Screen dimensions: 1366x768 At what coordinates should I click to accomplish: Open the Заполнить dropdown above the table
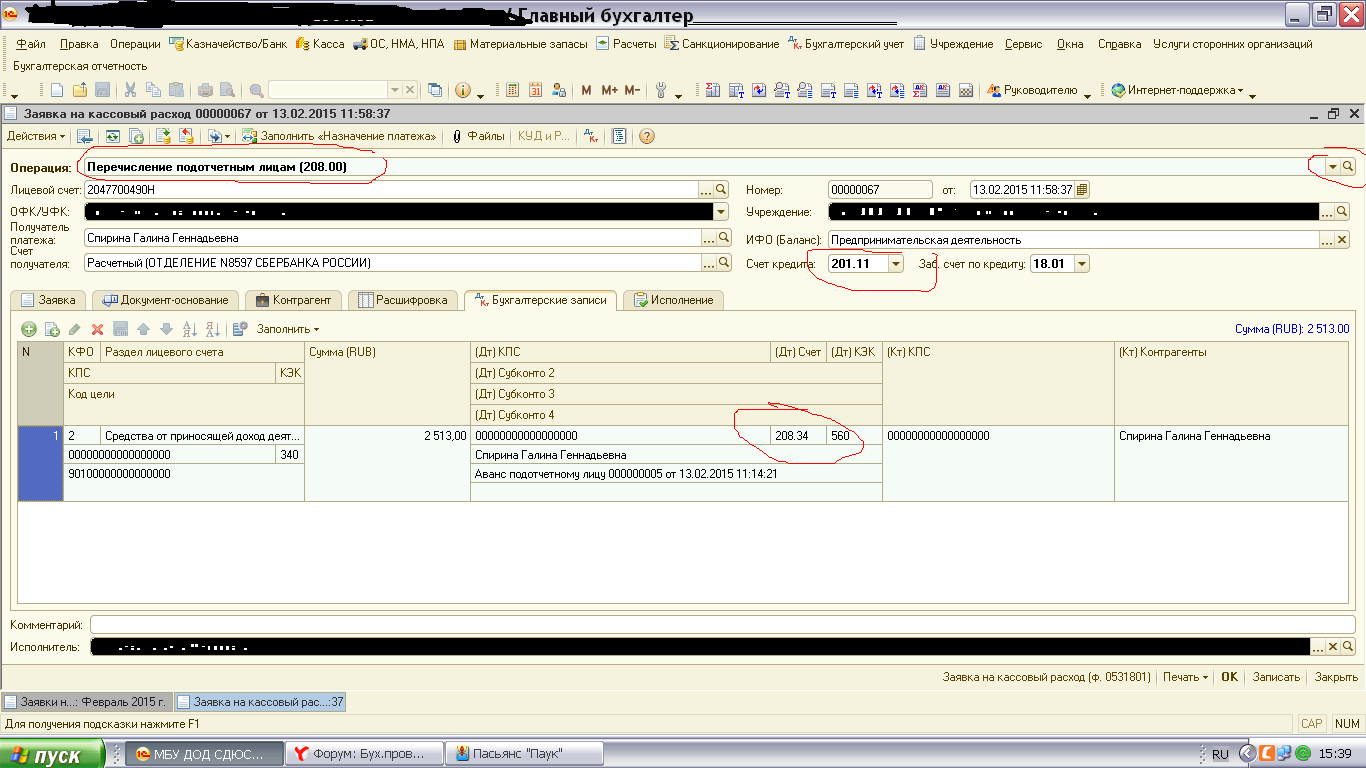pyautogui.click(x=287, y=329)
